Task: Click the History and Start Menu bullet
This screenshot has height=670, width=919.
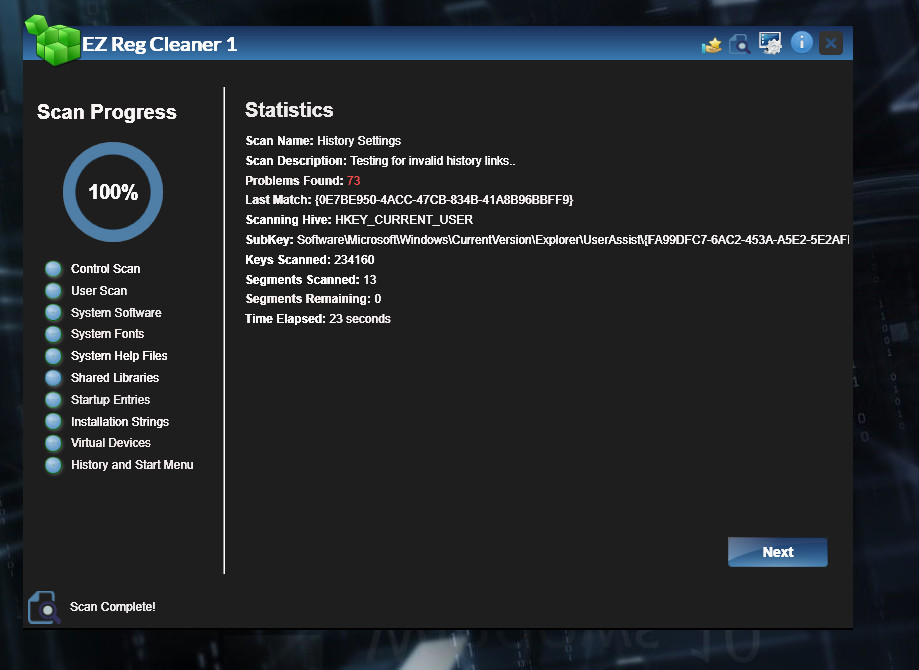Action: (53, 465)
